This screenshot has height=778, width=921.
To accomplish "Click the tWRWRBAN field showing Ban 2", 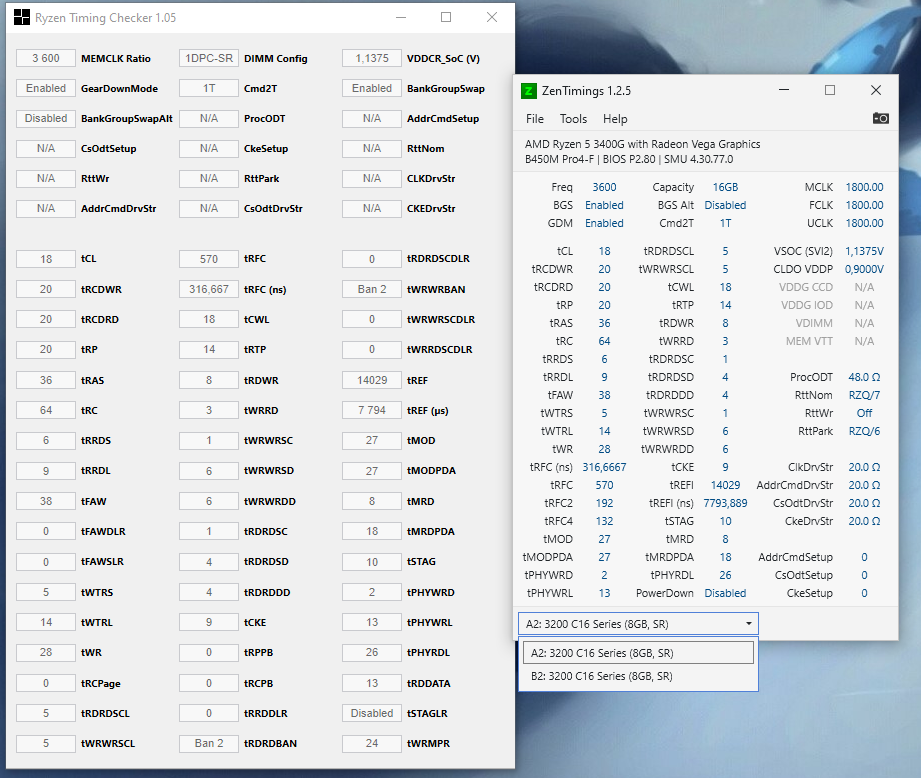I will (x=372, y=289).
